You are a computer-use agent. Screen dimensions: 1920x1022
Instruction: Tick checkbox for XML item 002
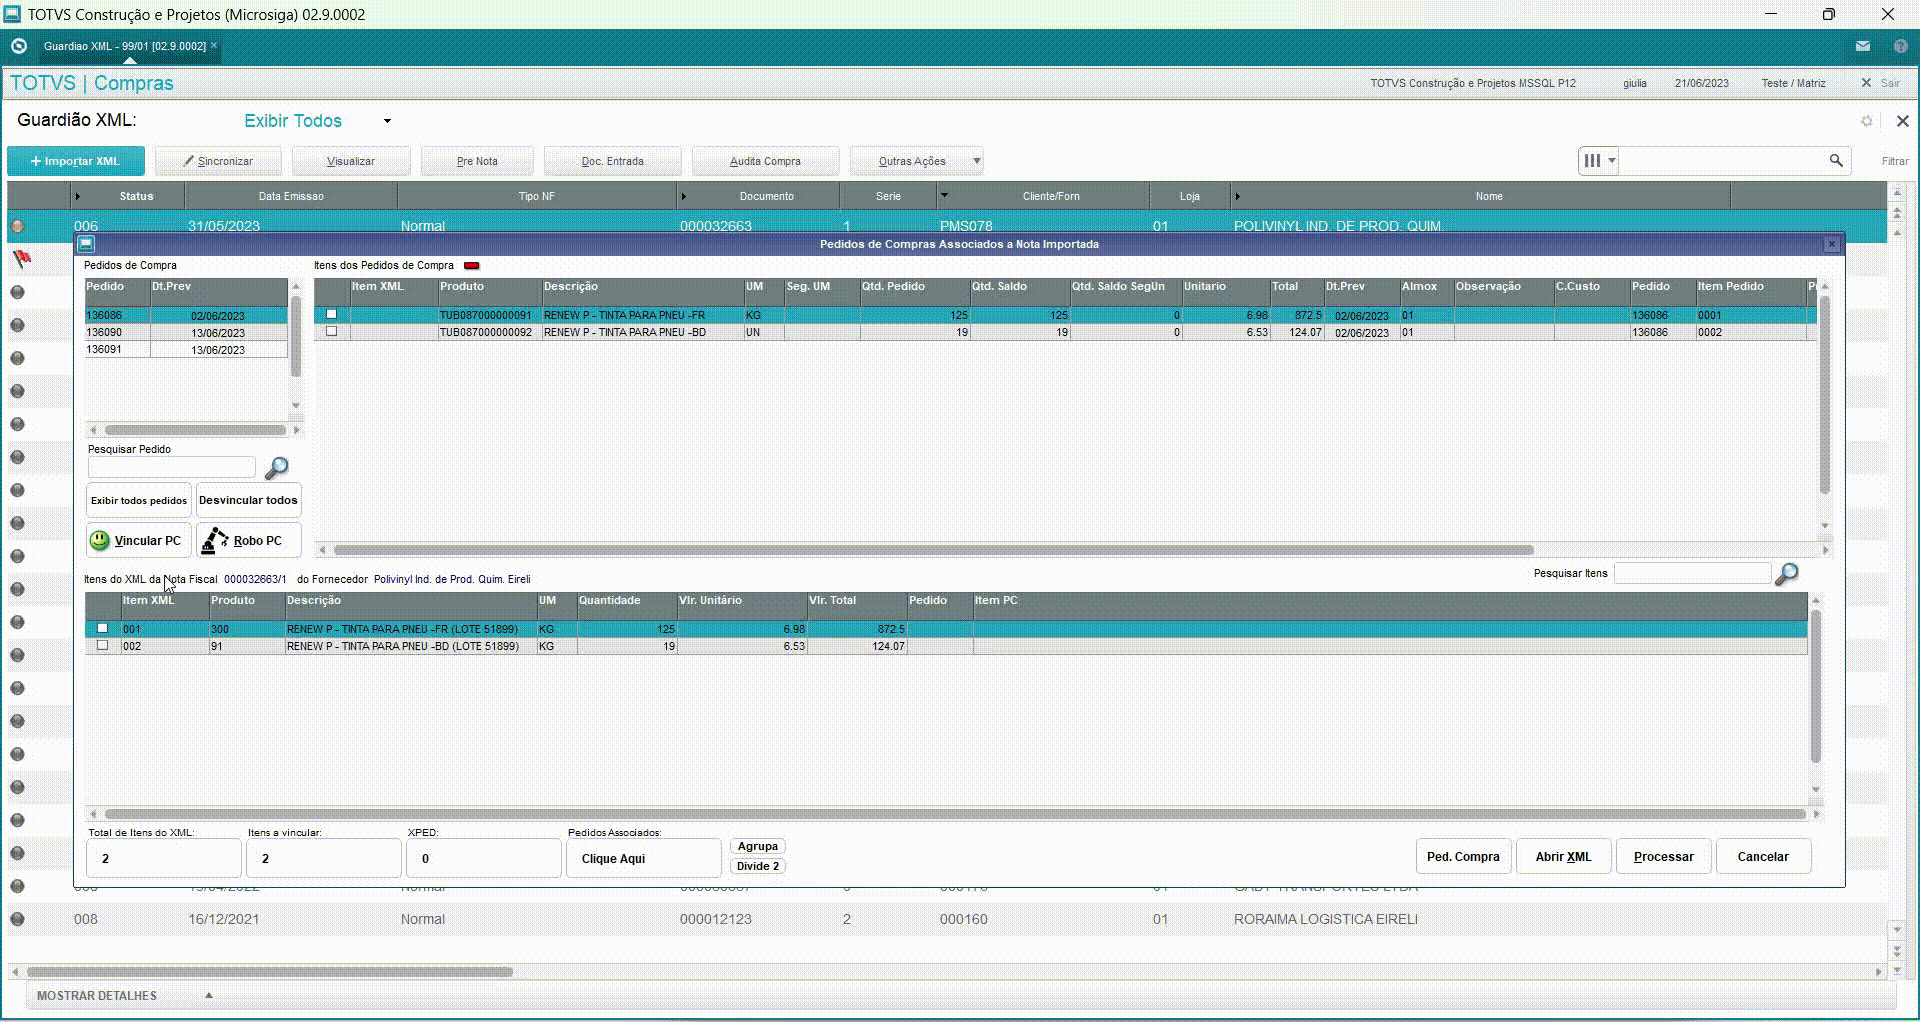pos(102,645)
